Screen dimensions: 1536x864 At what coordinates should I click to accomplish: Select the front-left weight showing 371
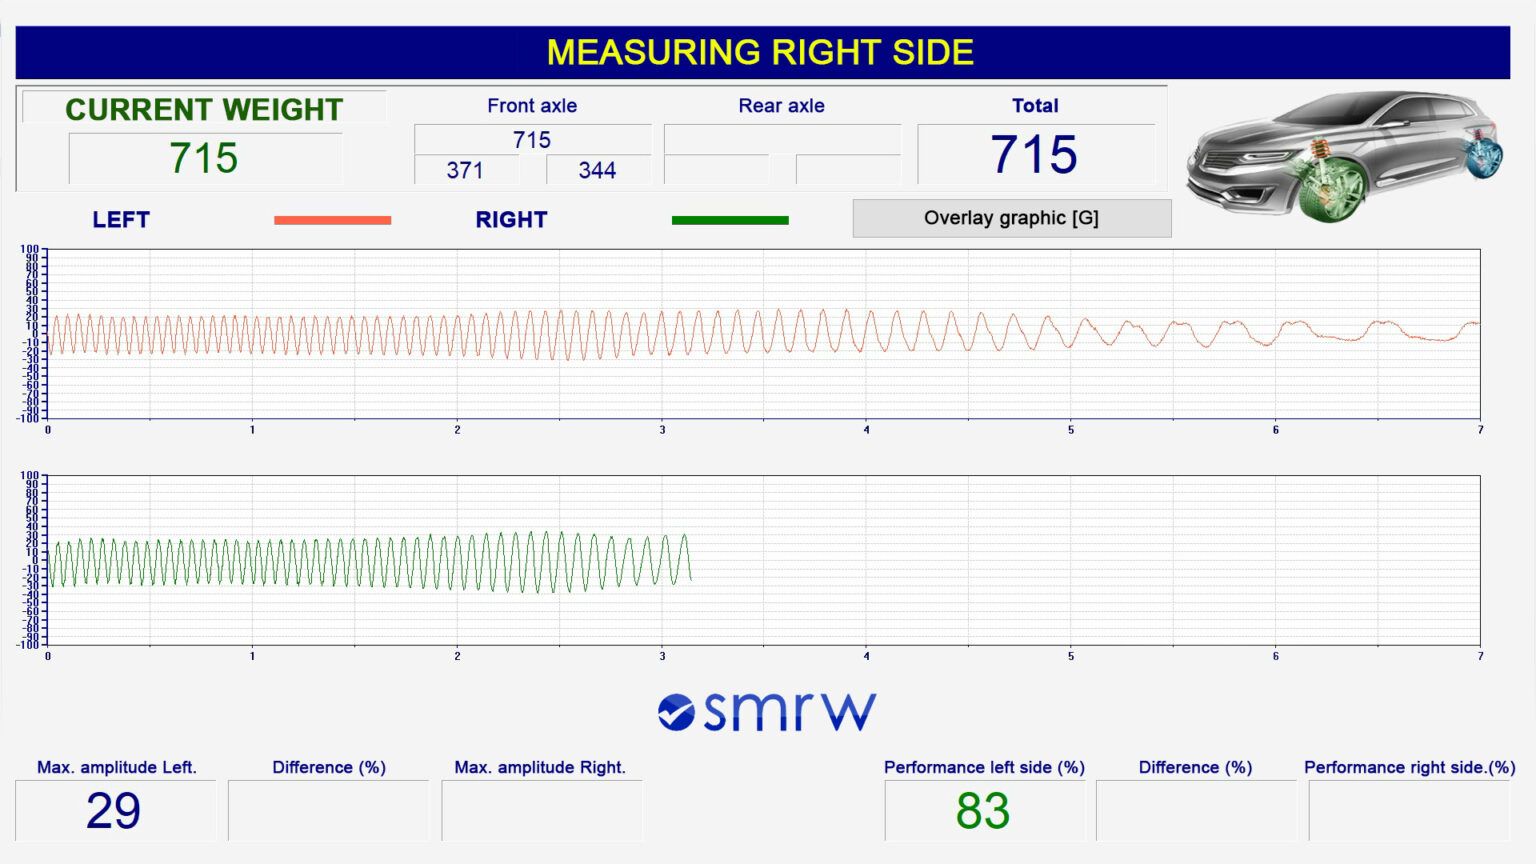465,171
